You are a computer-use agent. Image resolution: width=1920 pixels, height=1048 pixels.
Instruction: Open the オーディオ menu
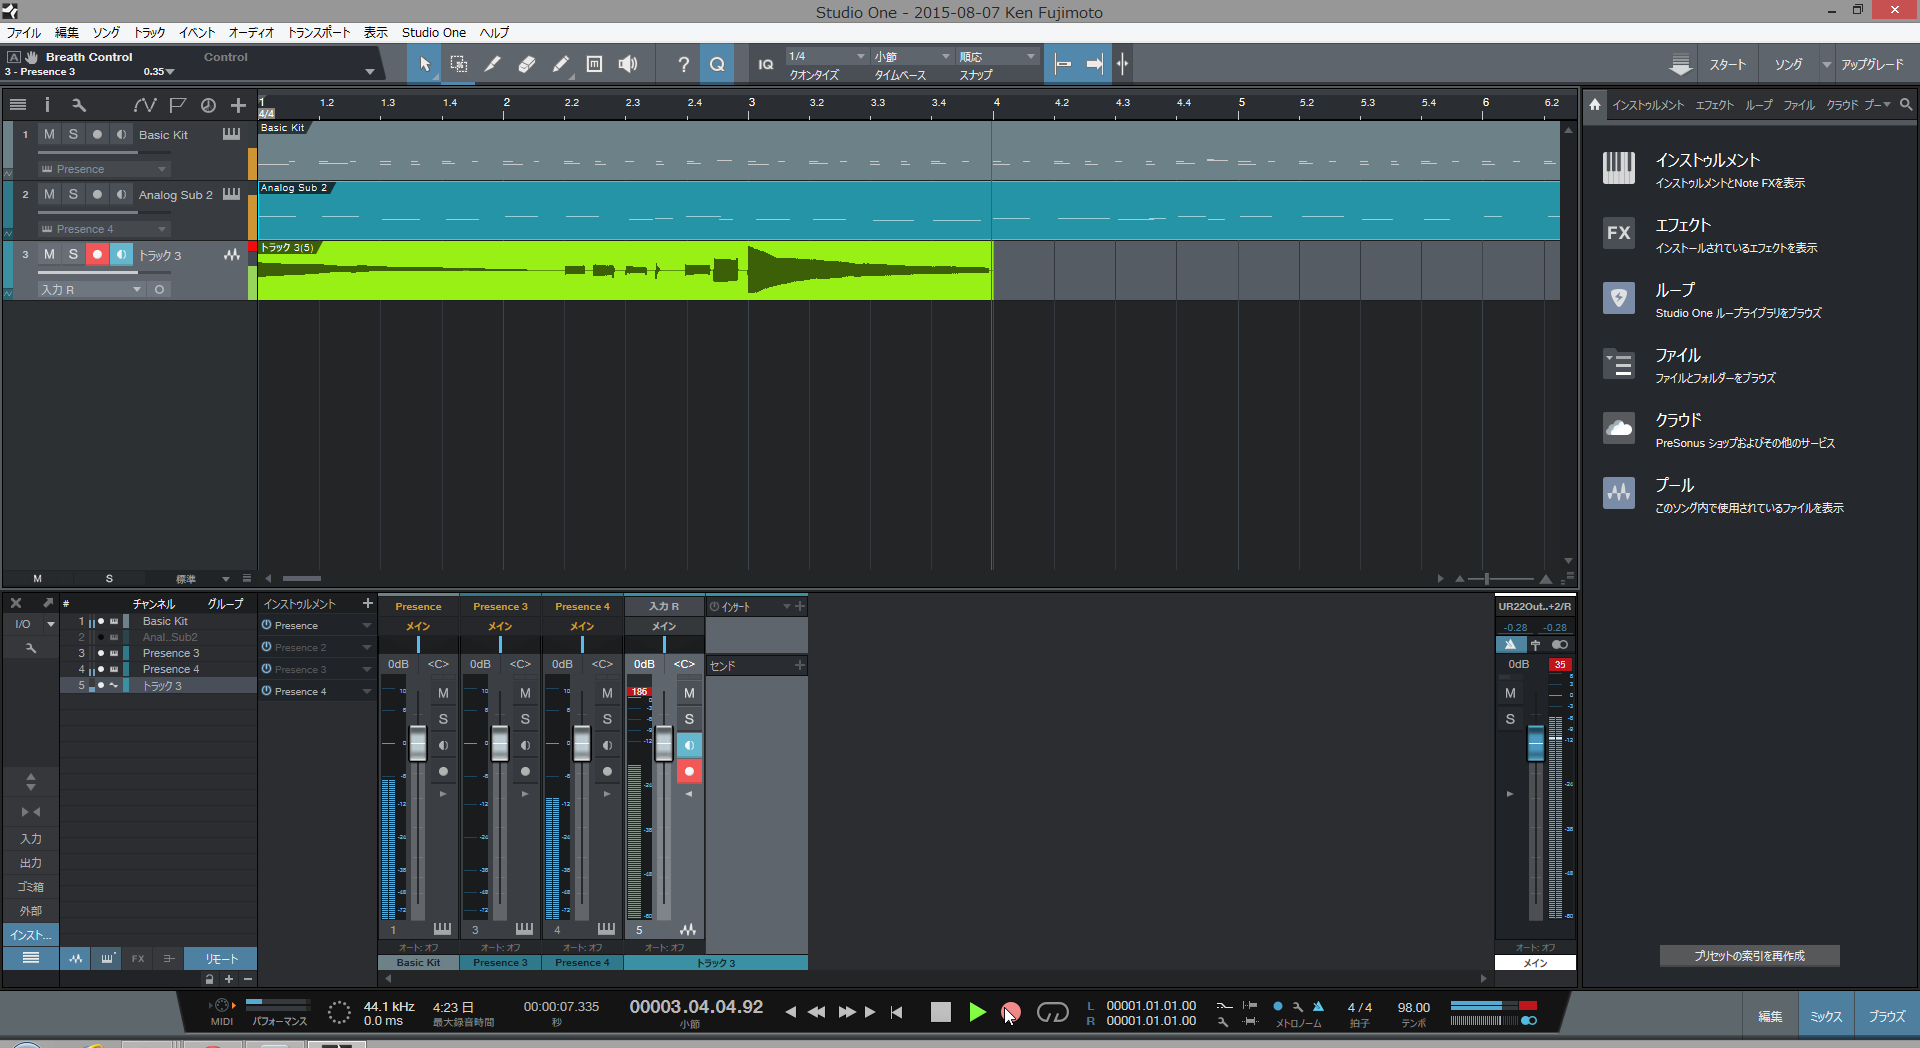coord(251,32)
